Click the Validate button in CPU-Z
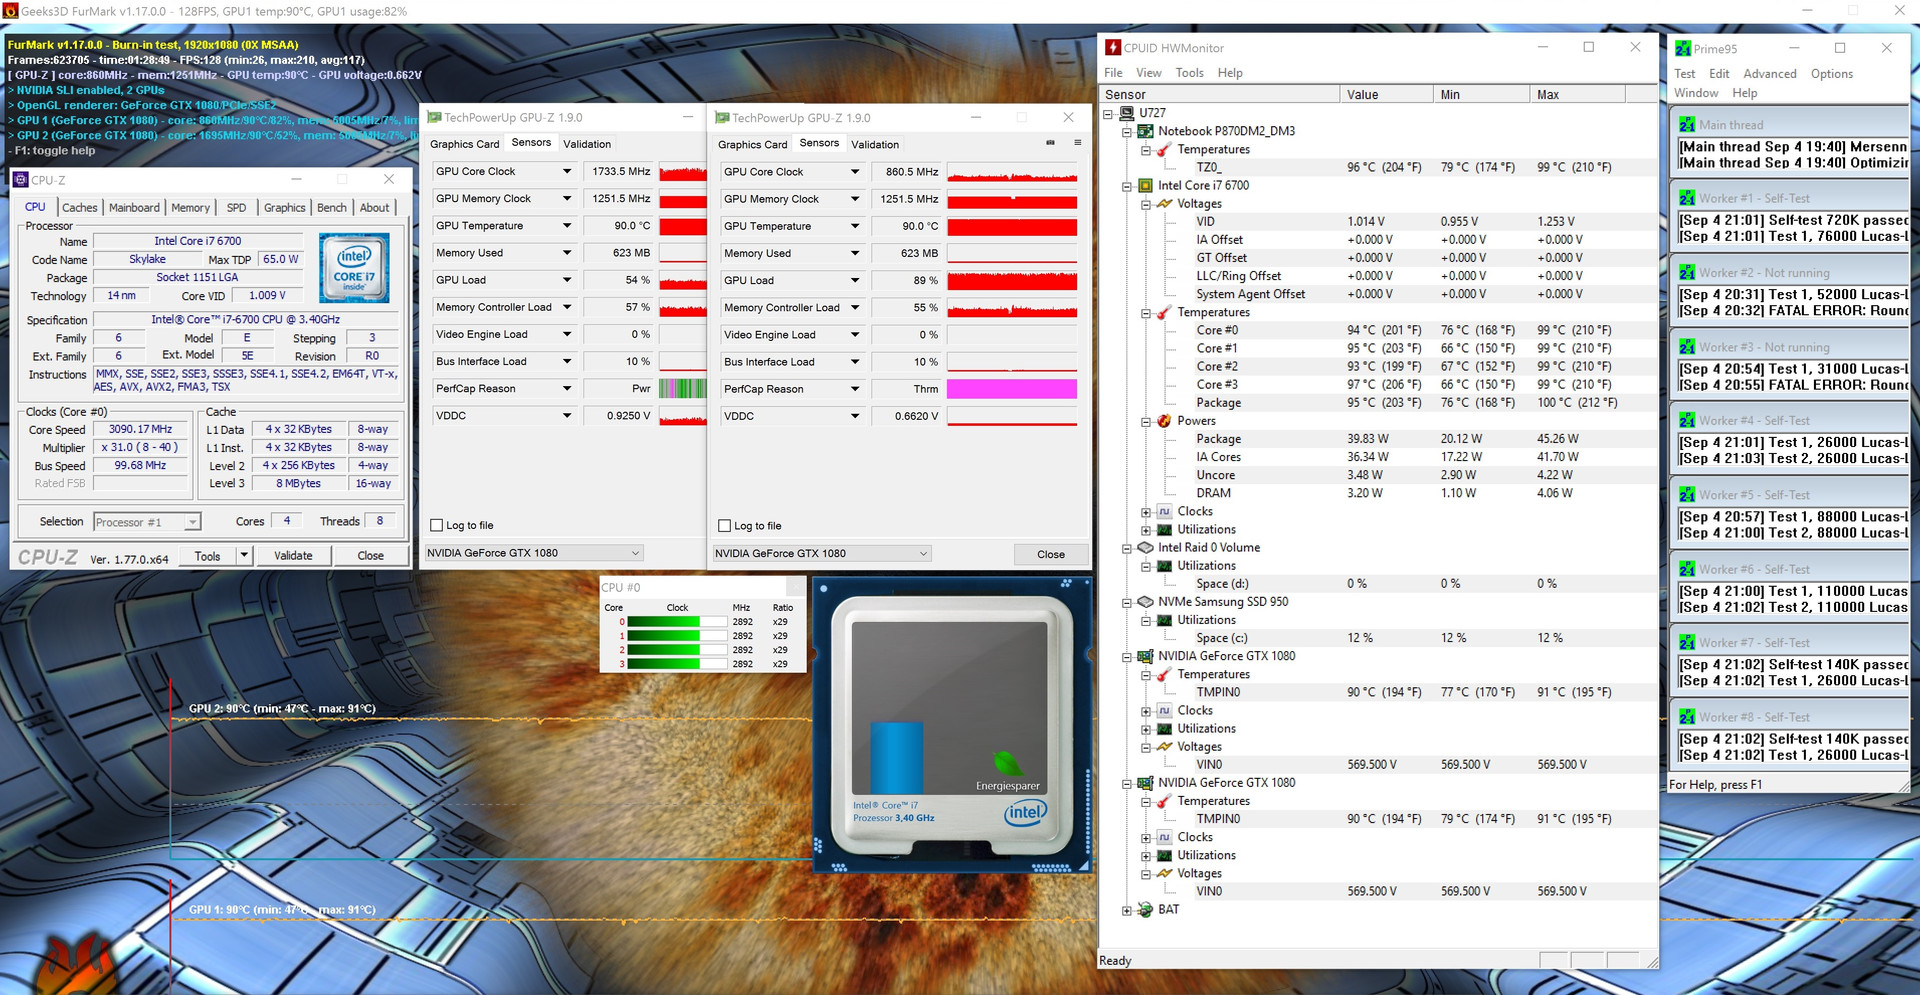 tap(293, 556)
